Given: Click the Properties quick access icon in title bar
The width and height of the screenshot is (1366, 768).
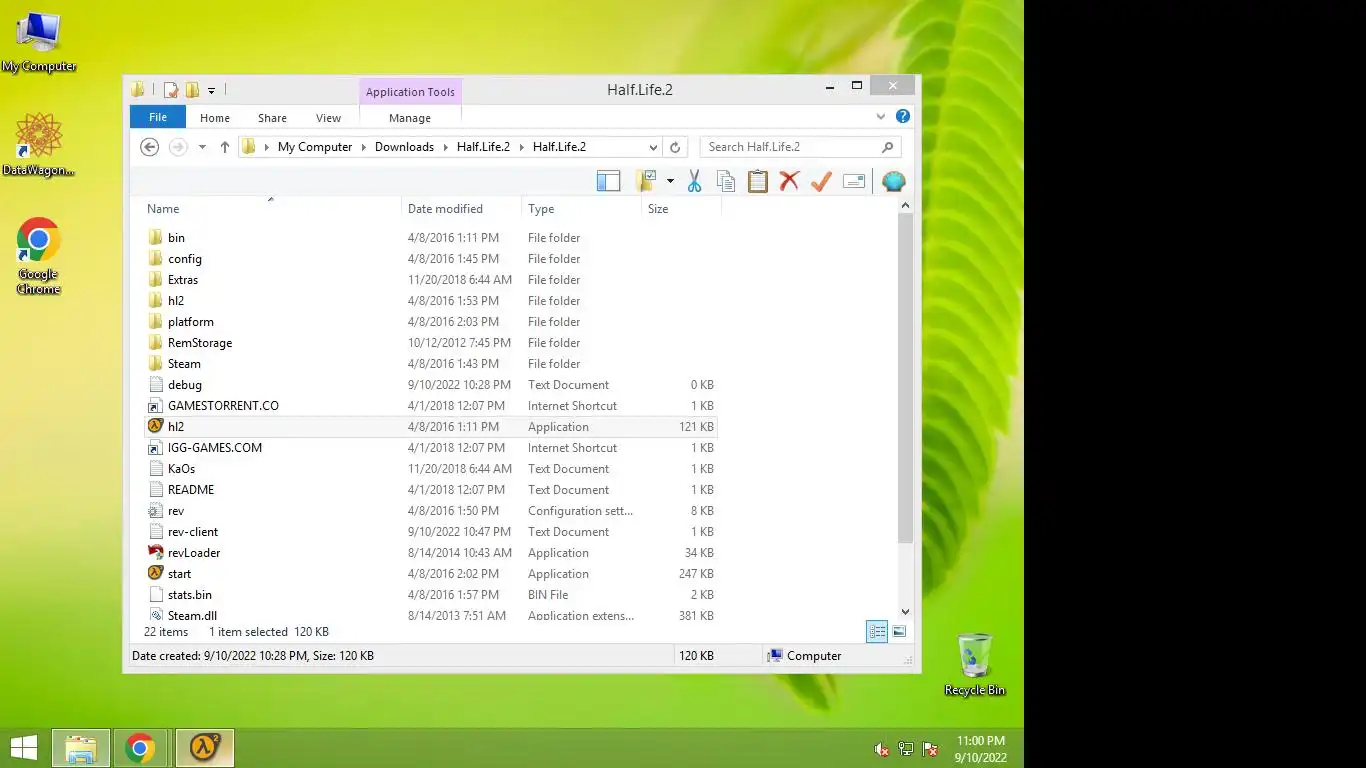Looking at the screenshot, I should coord(171,90).
